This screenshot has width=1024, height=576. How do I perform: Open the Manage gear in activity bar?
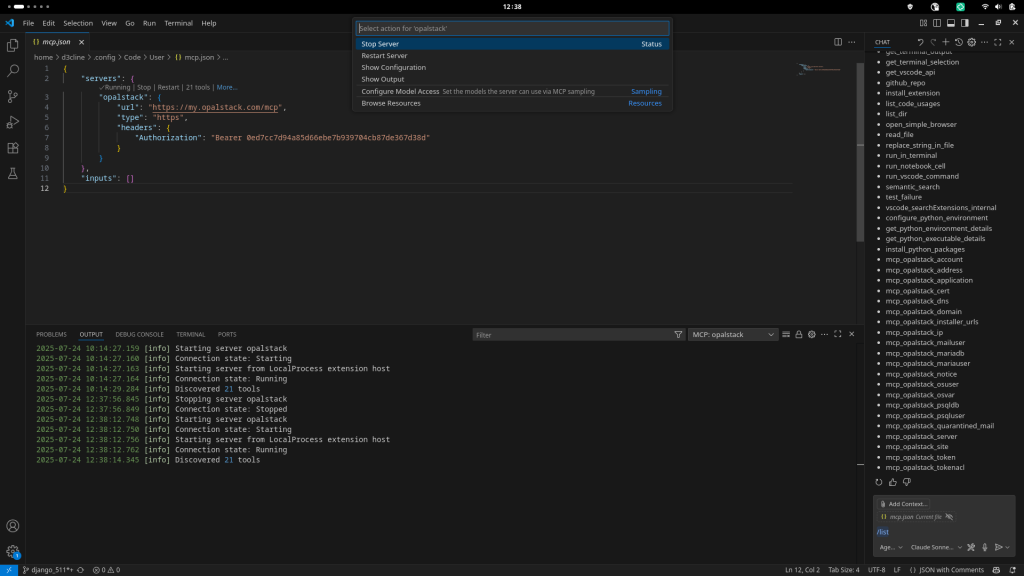pyautogui.click(x=12, y=552)
